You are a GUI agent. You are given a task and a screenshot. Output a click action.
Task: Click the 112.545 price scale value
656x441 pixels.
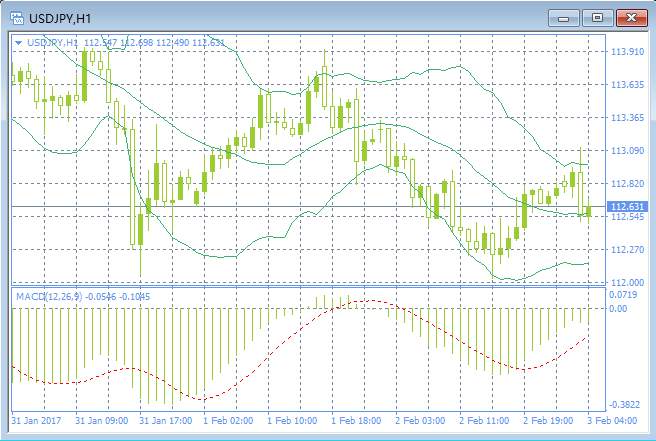[x=627, y=217]
